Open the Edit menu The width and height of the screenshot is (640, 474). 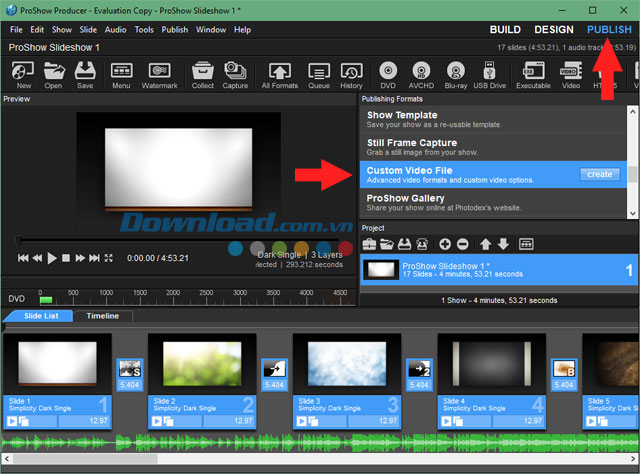point(37,30)
